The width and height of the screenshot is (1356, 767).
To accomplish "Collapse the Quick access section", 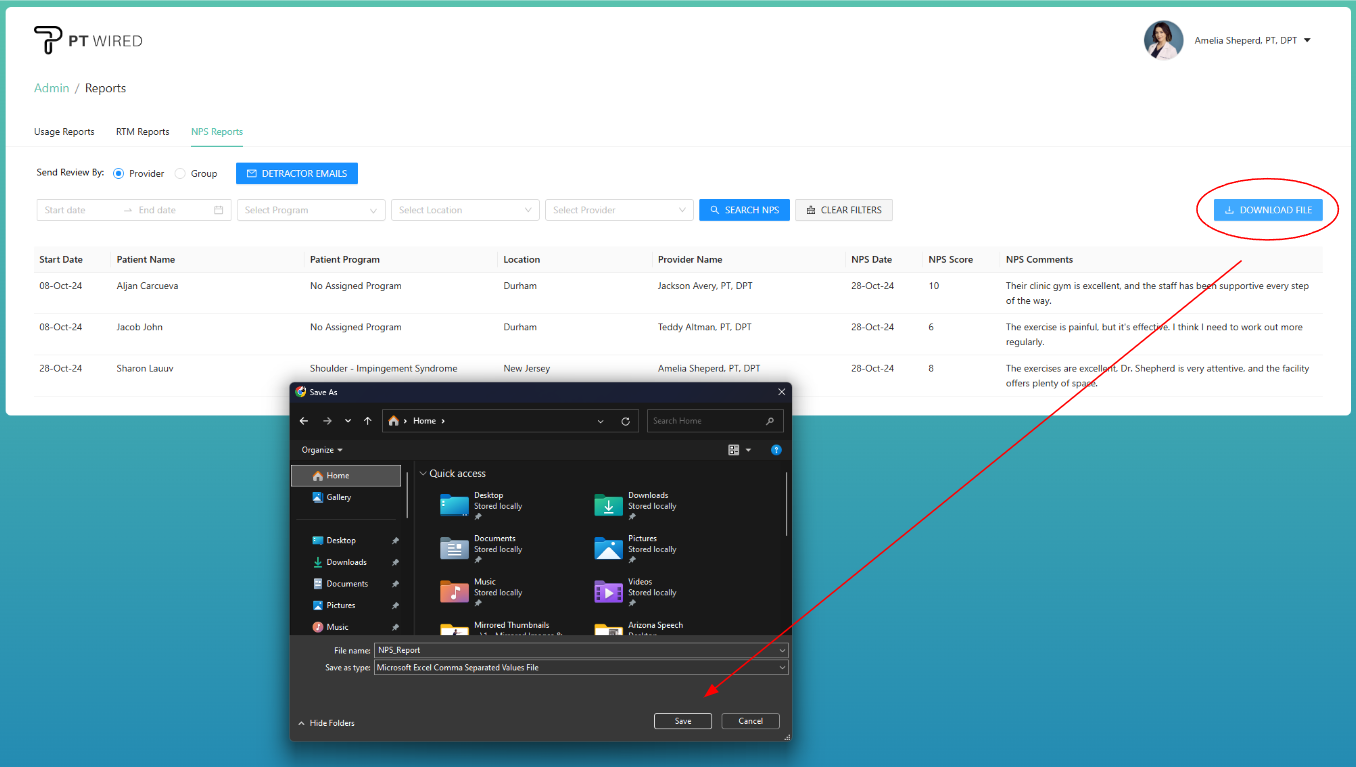I will point(423,474).
